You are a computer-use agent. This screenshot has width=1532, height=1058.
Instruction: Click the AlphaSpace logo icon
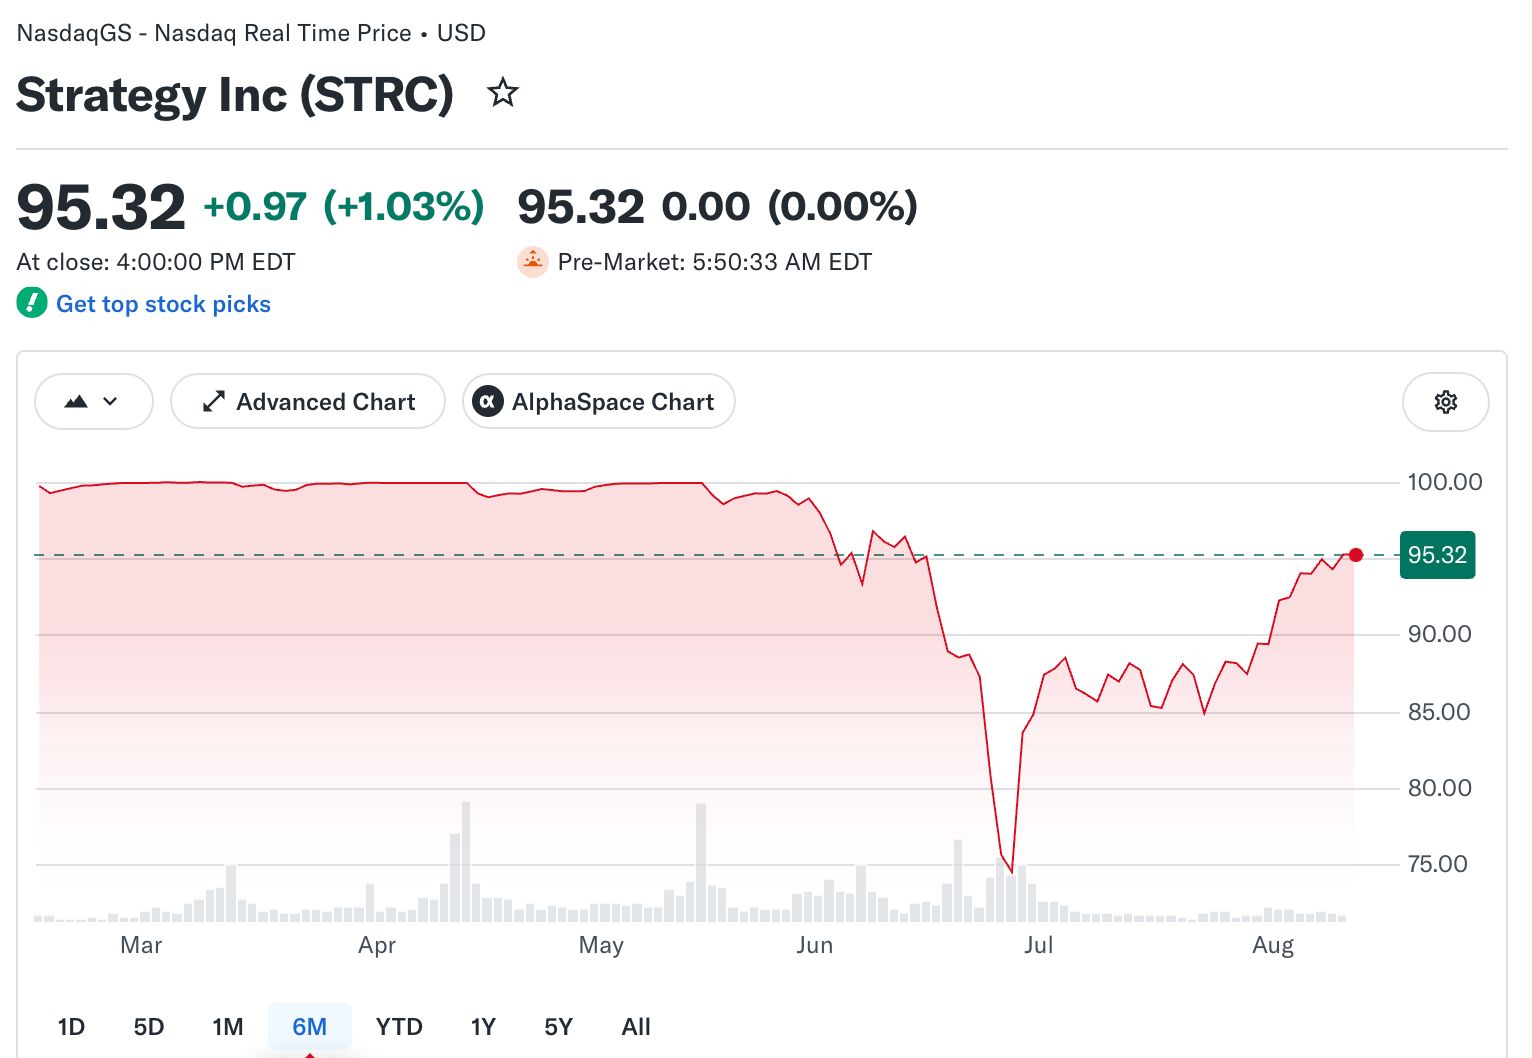(x=487, y=402)
